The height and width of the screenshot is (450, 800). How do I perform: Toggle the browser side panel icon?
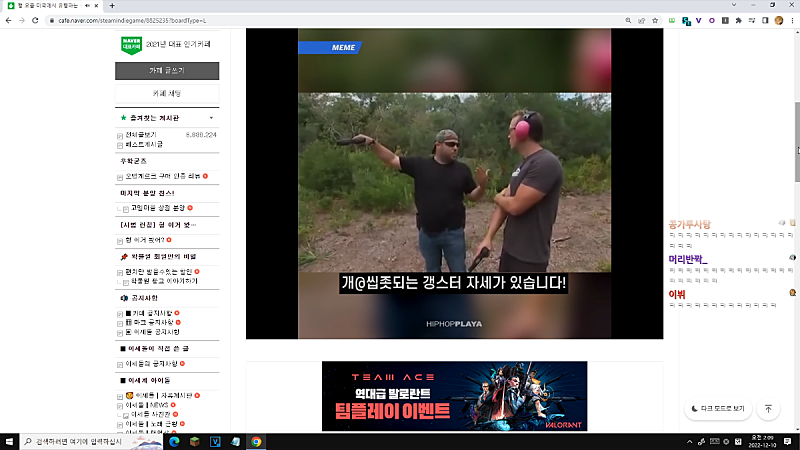point(765,20)
